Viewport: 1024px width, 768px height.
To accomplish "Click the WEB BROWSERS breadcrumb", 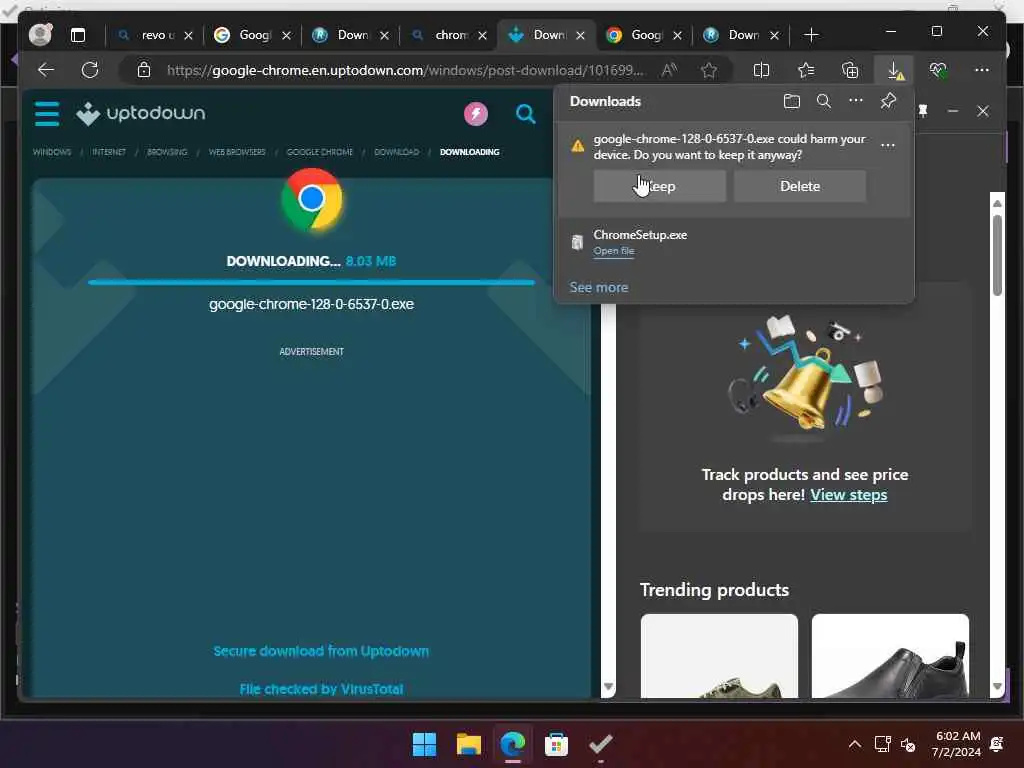I will pos(236,152).
